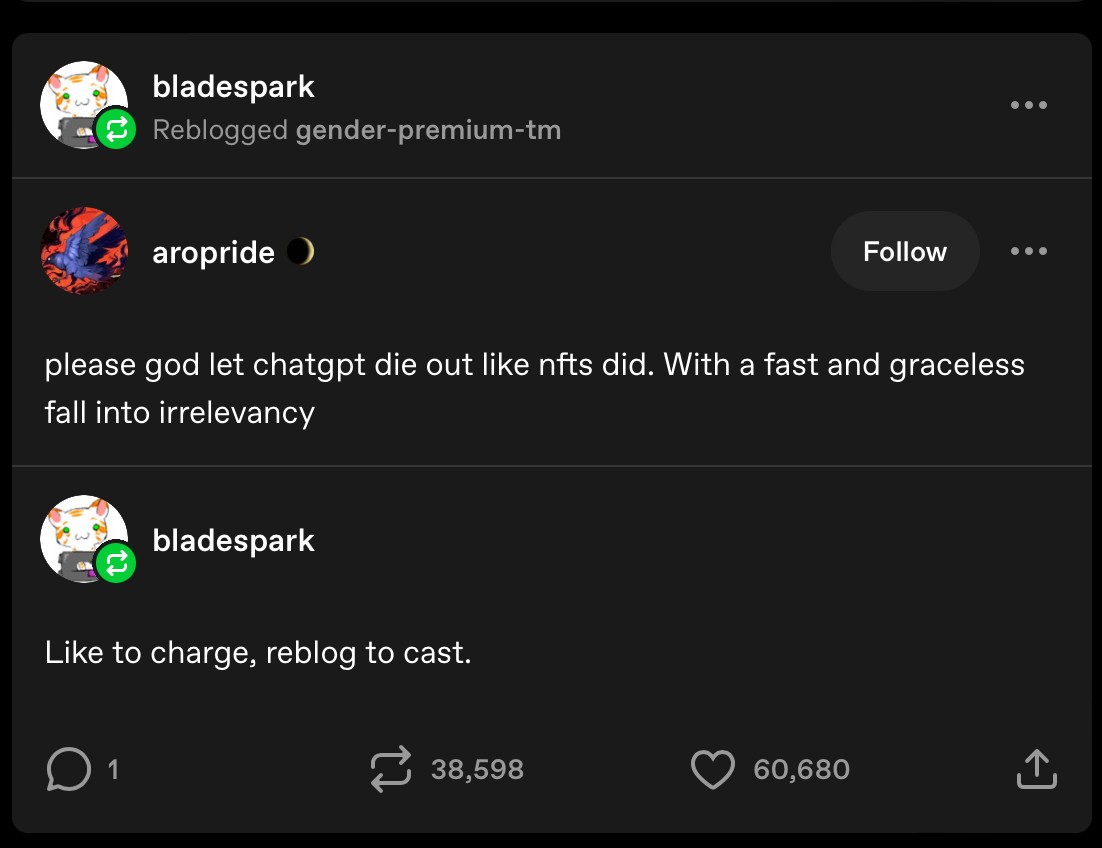
Task: Click aropride's red bird avatar
Action: click(84, 251)
